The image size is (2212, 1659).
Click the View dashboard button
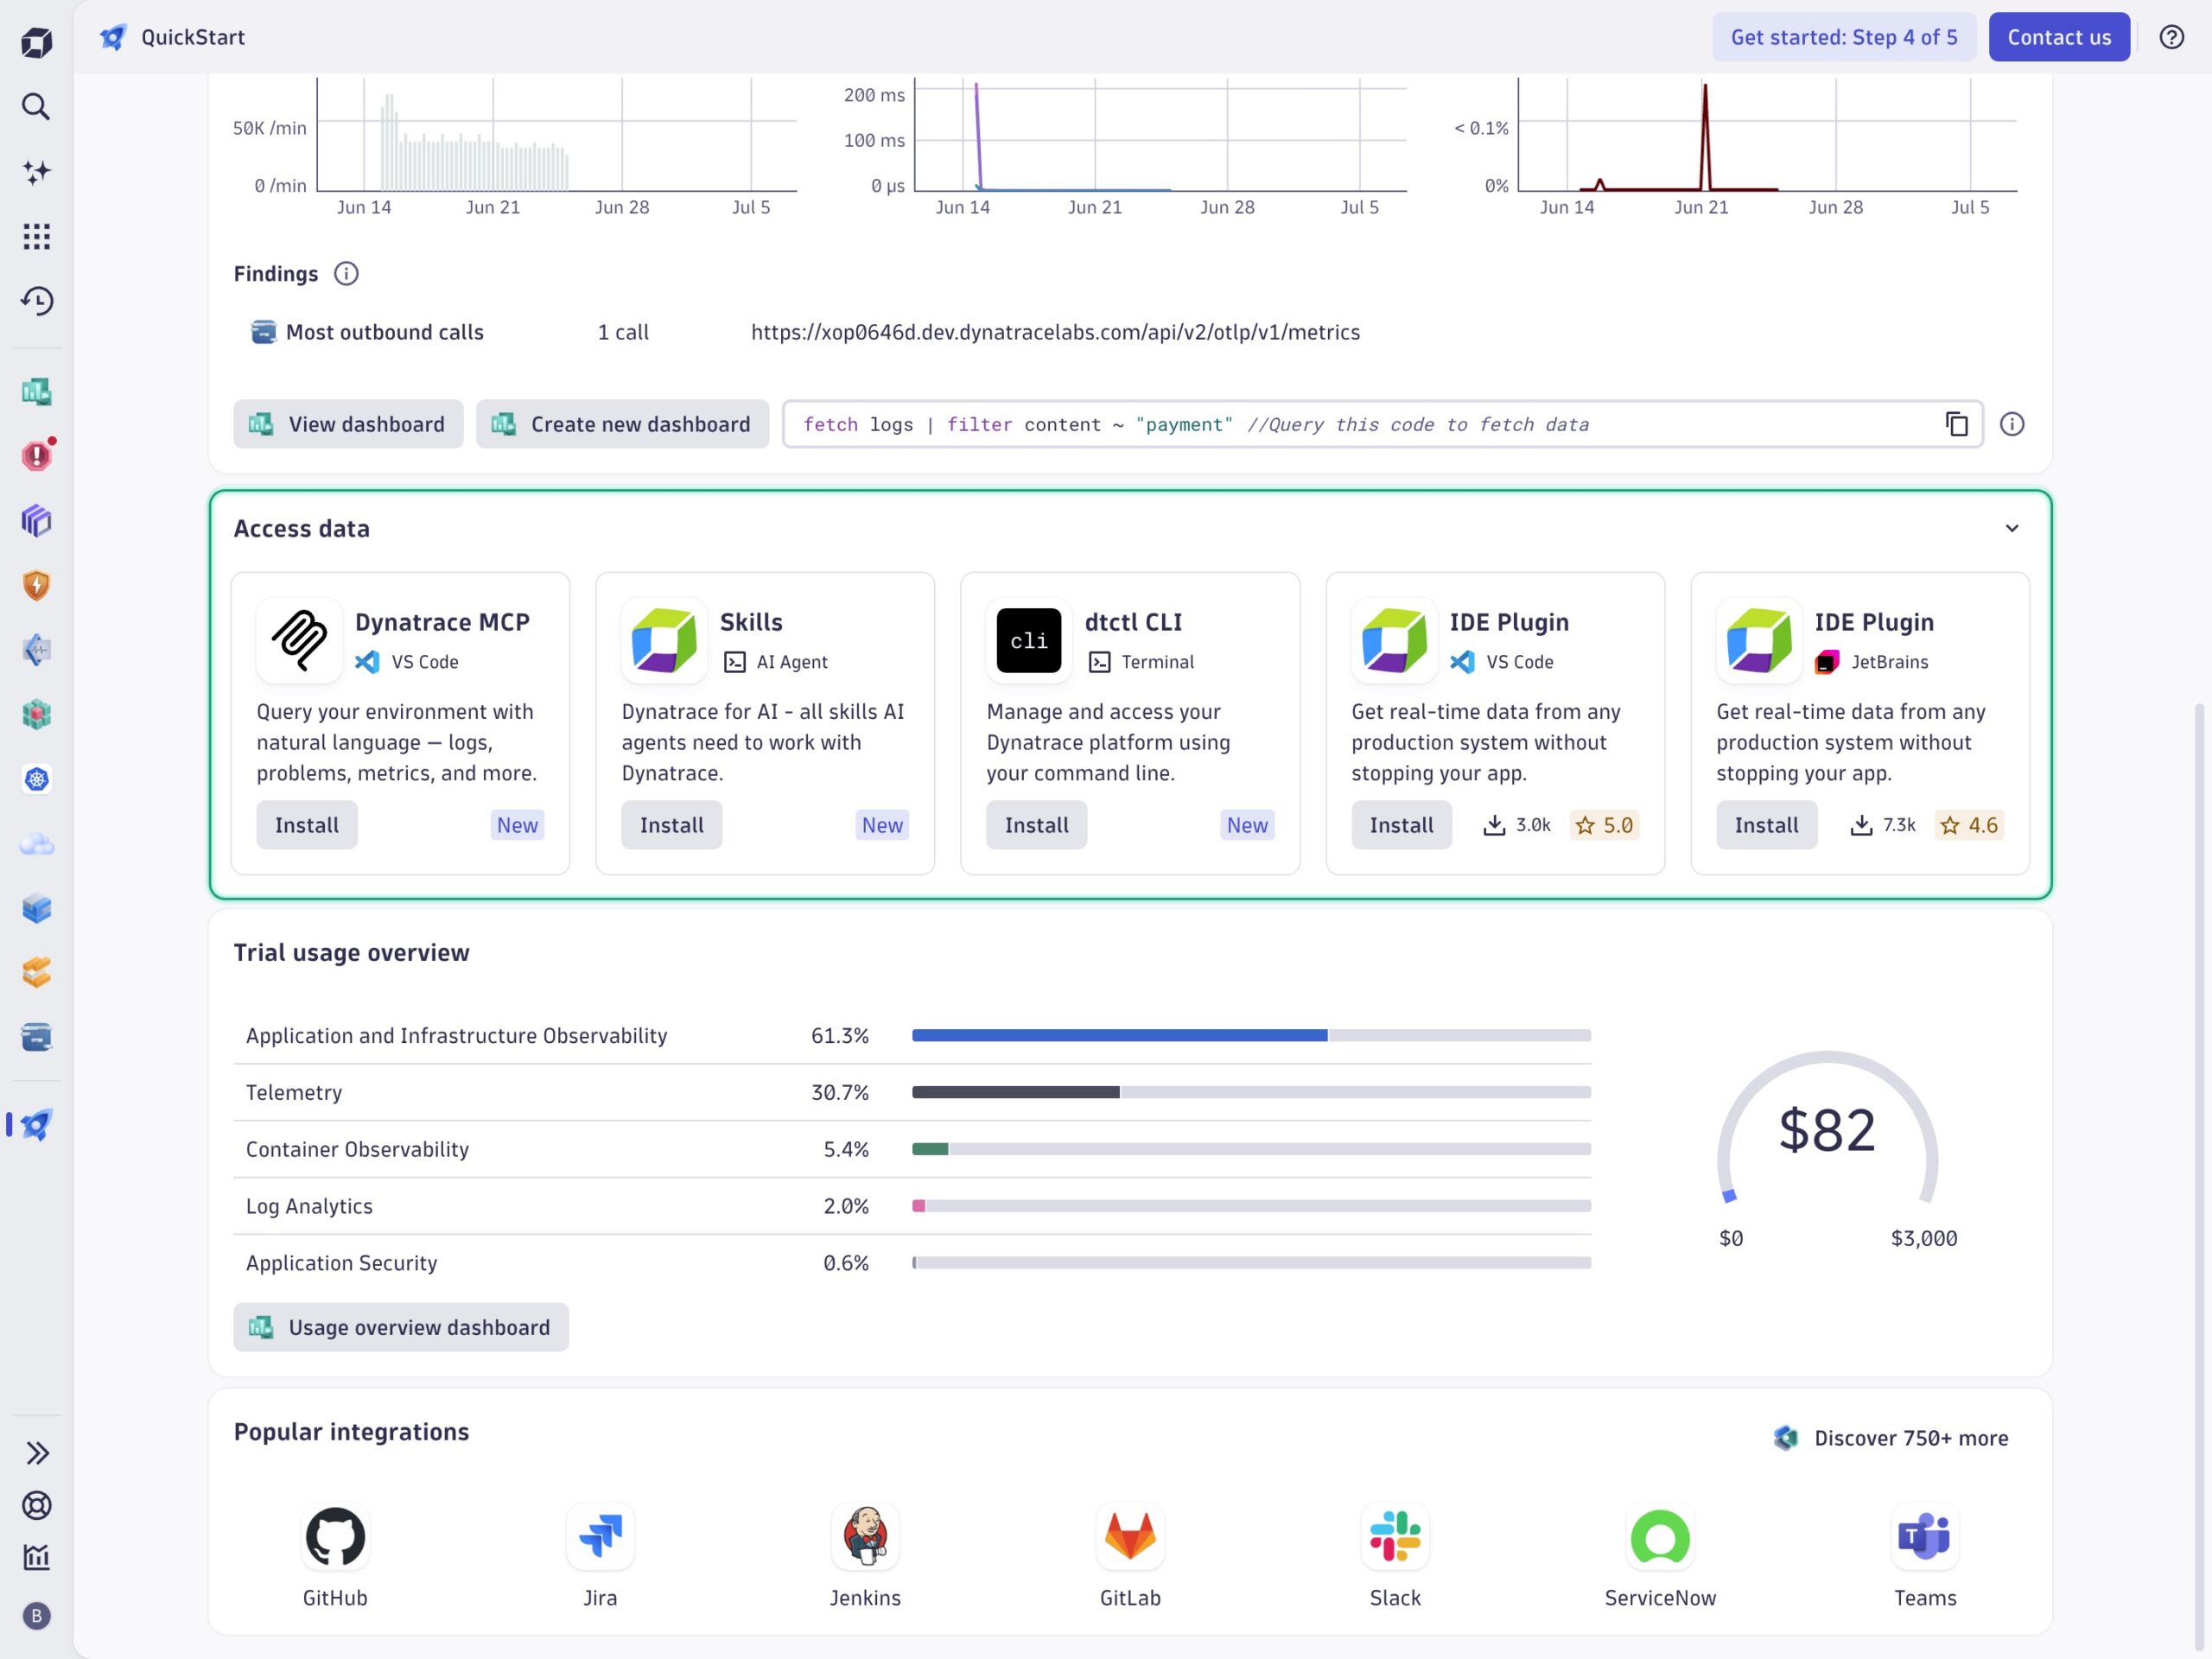point(348,424)
